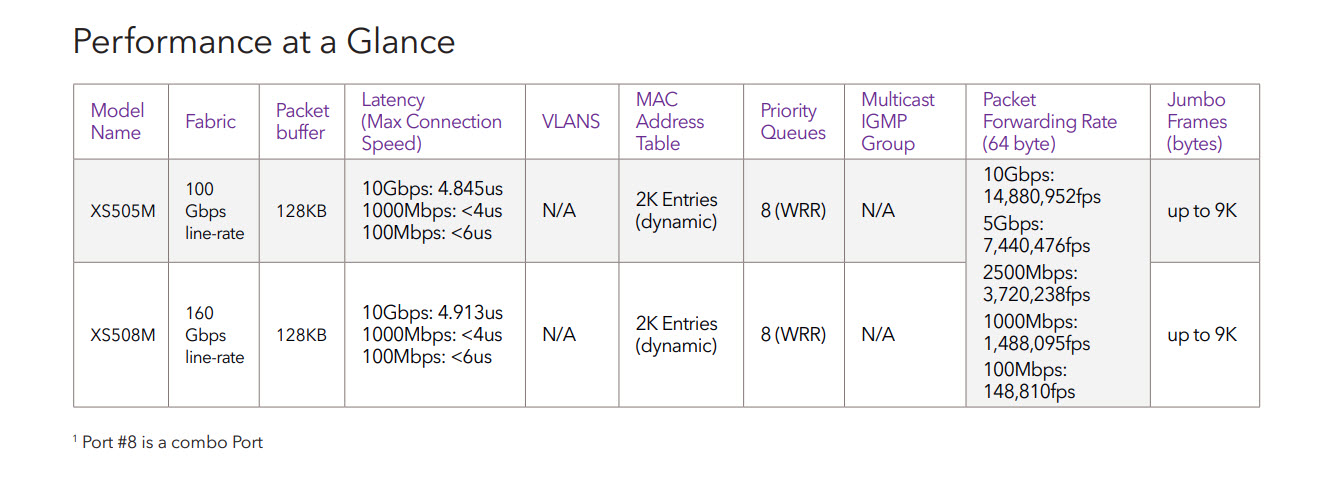Select 'Packet Forwarding Rate (64 byte)' header

tap(1050, 121)
